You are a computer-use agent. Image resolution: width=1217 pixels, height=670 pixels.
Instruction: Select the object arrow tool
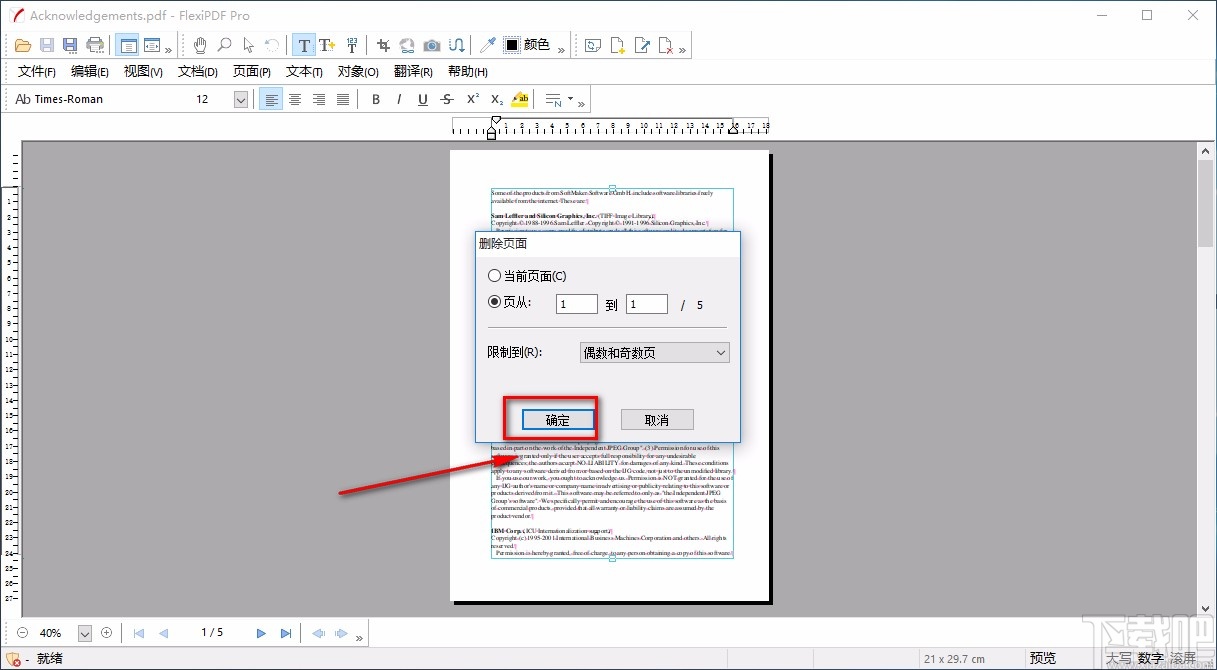pos(246,44)
